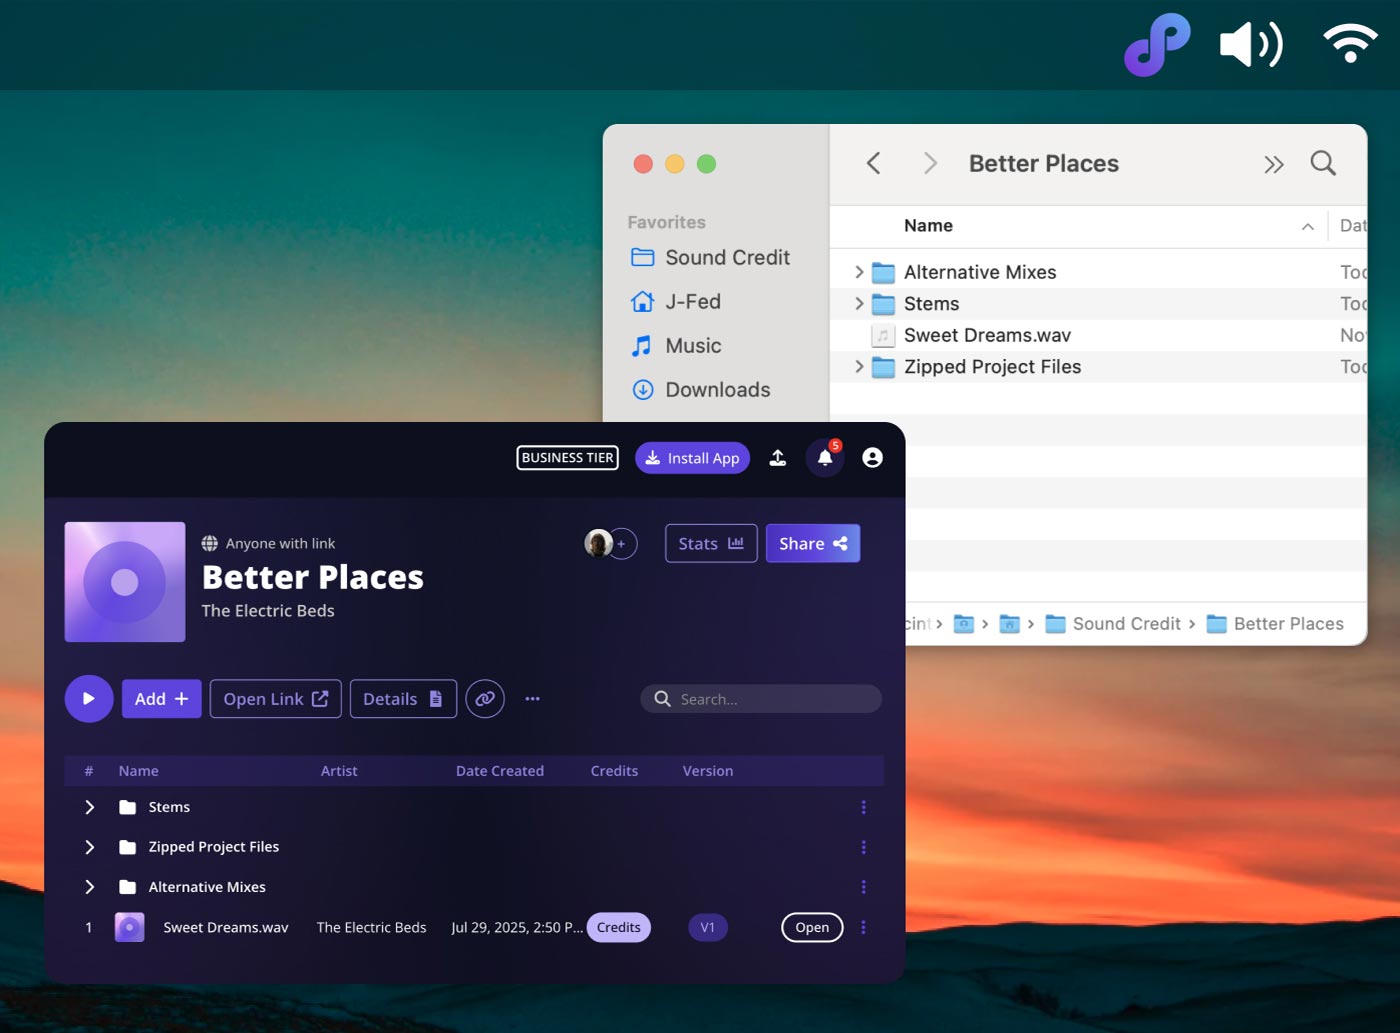
Task: Click the Jul 29, 2025 date cell
Action: (x=517, y=927)
